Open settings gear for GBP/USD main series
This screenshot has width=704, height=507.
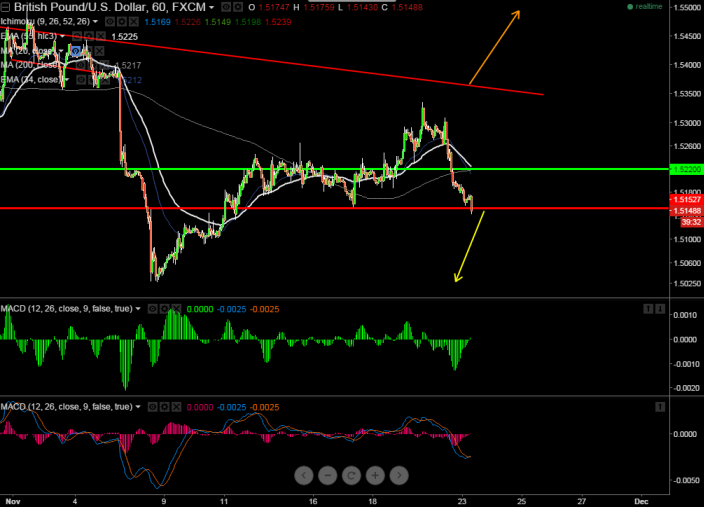238,7
